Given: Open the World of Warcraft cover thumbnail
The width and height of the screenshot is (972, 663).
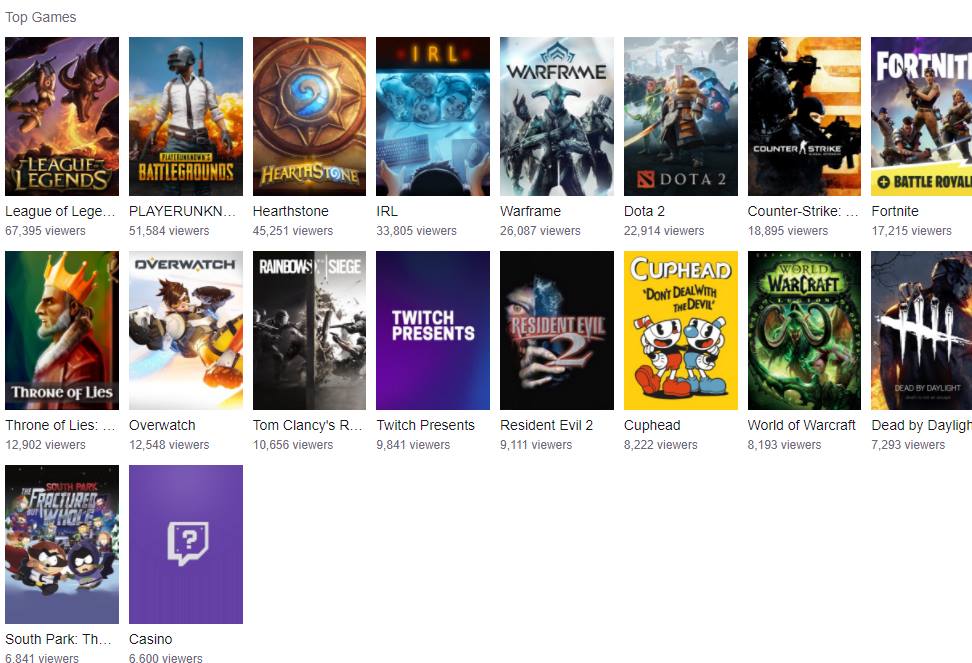Looking at the screenshot, I should [x=804, y=330].
